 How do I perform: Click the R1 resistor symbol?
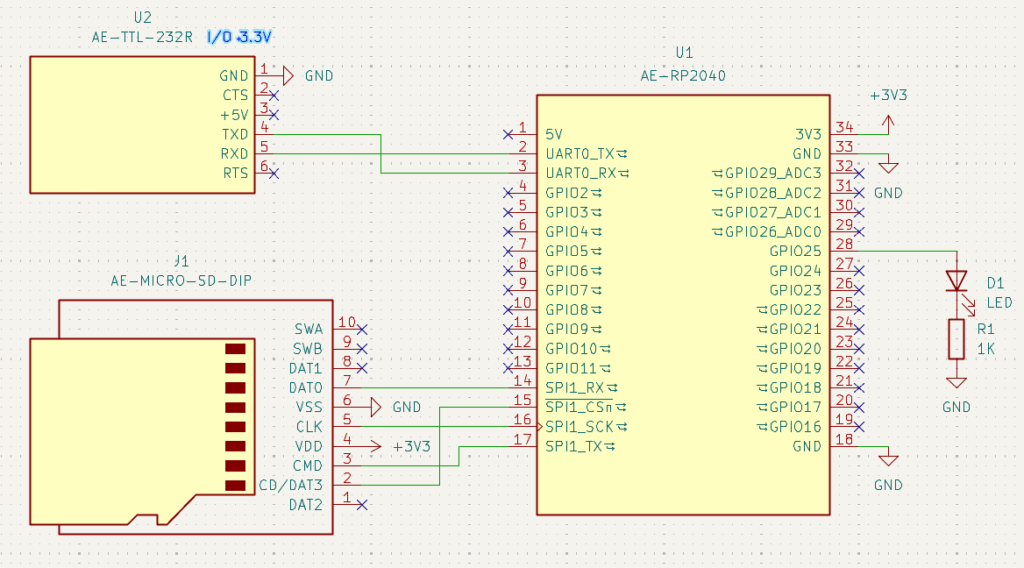pos(957,338)
